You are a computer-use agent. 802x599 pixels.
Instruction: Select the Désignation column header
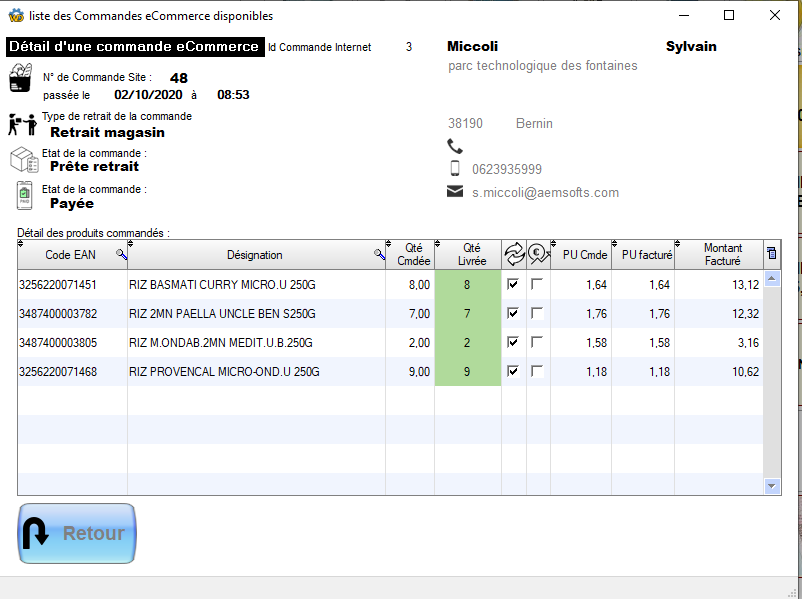pyautogui.click(x=255, y=255)
